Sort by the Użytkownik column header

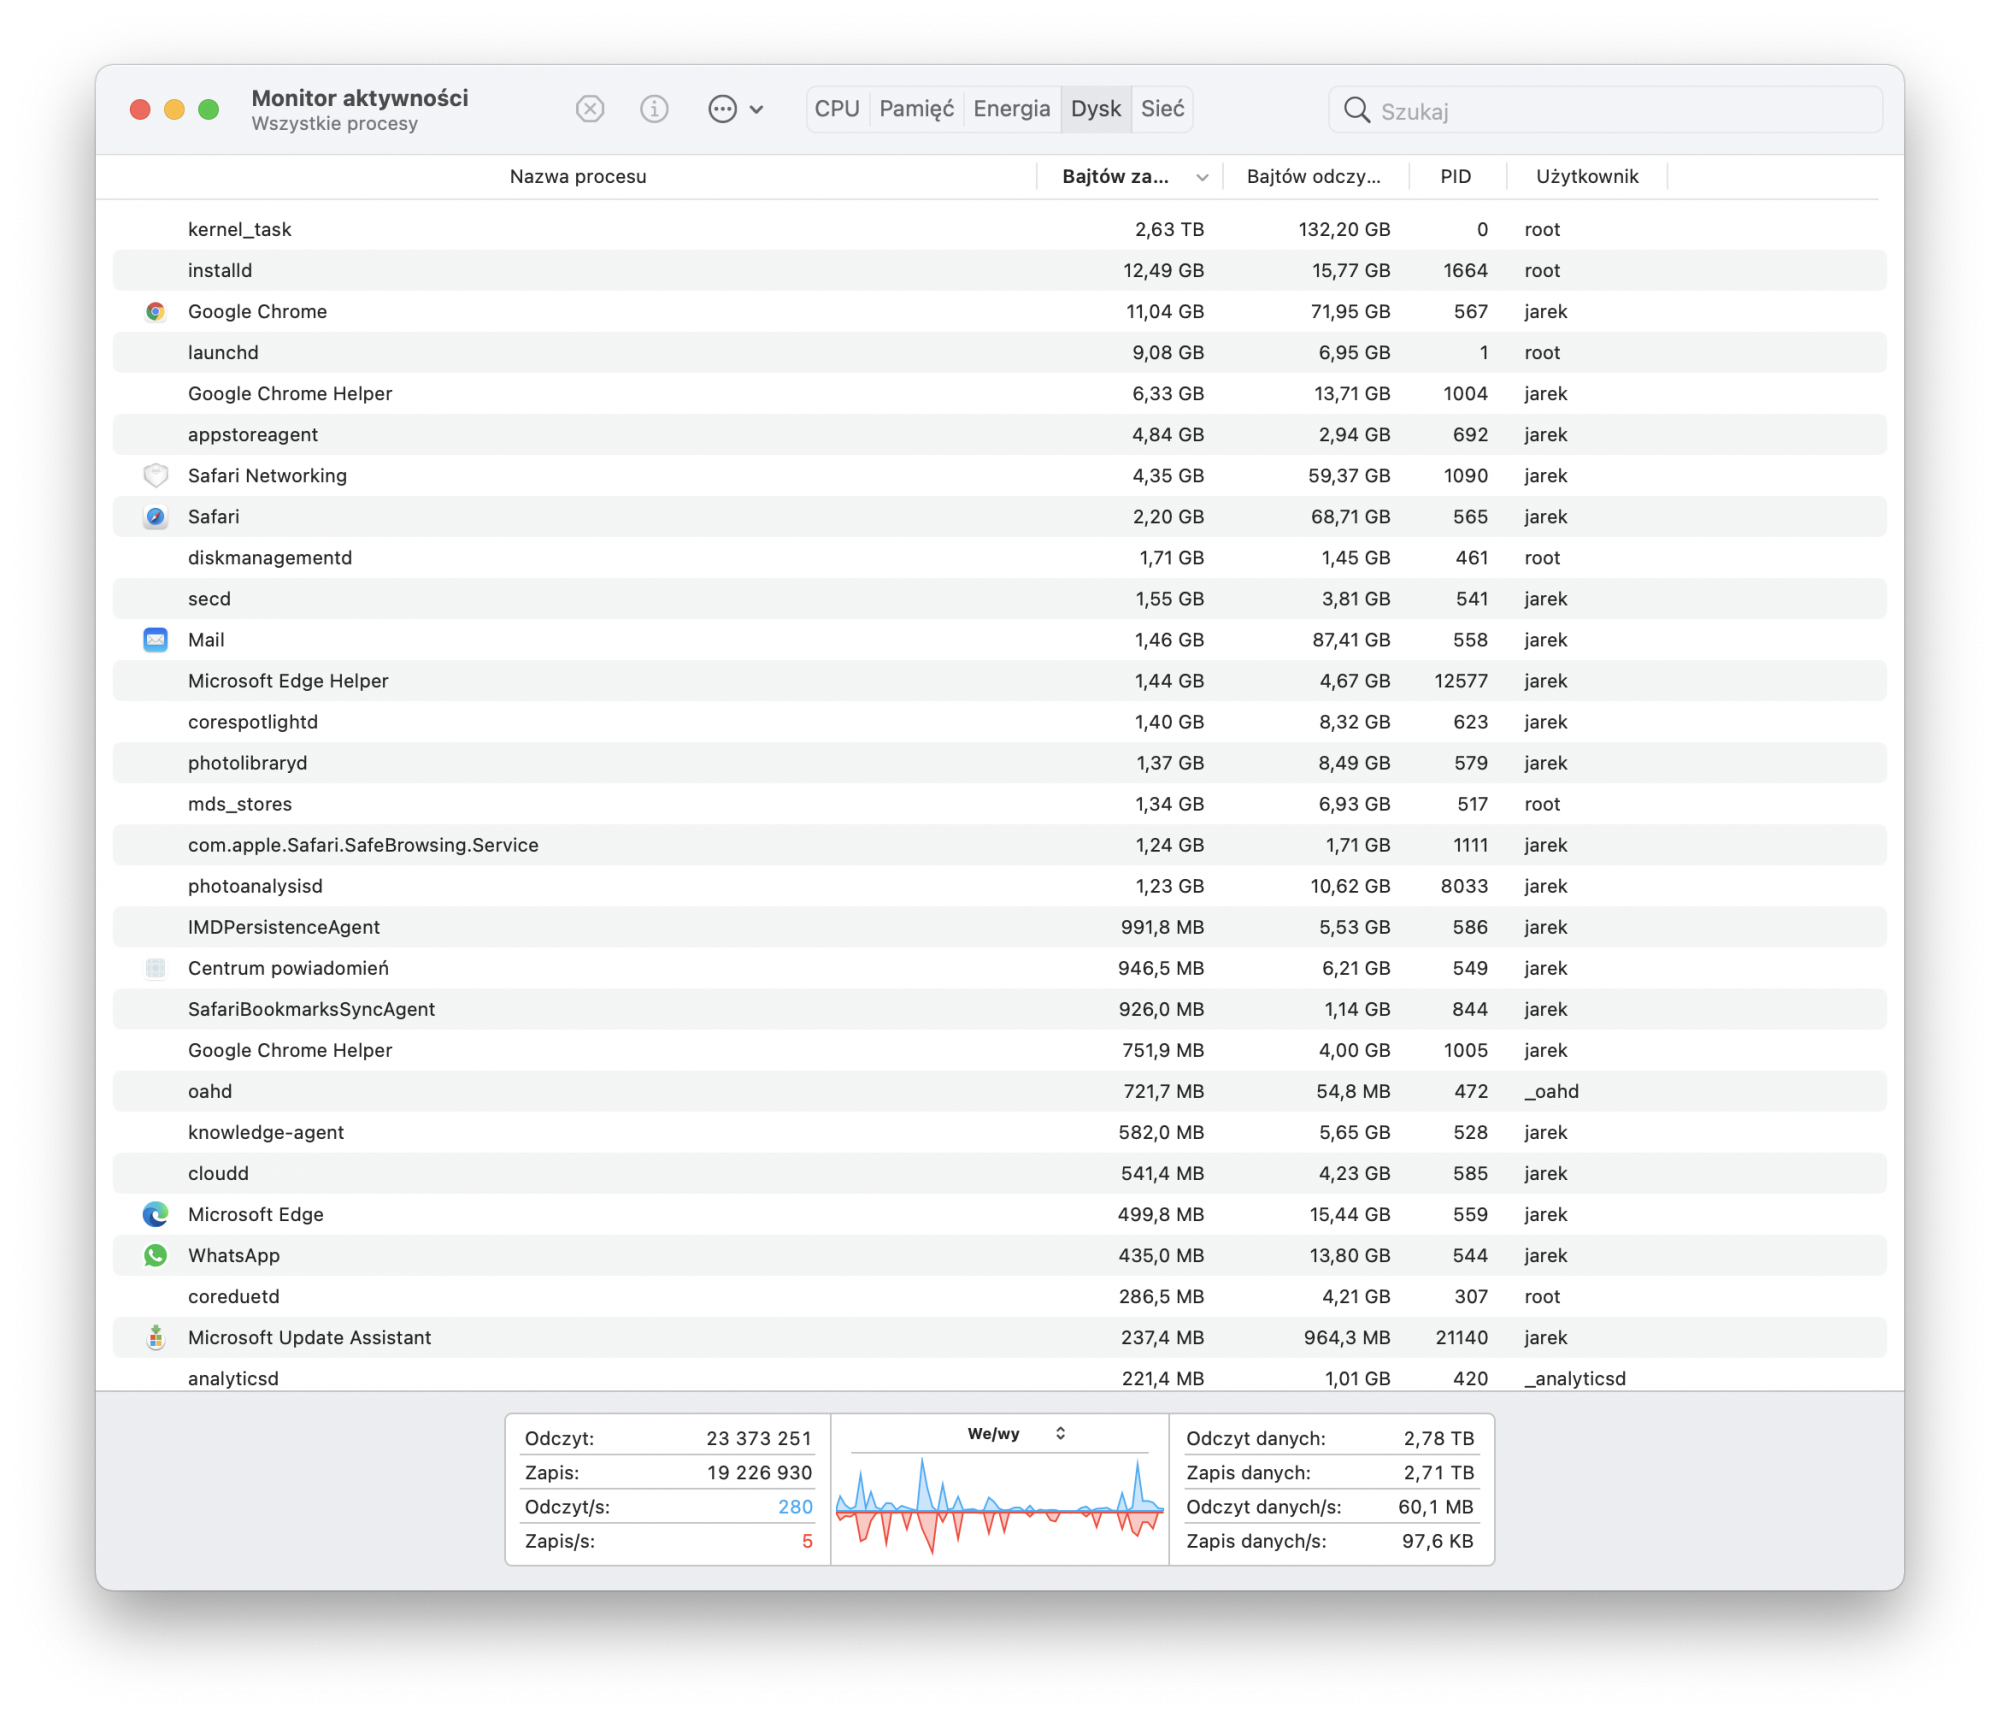click(x=1586, y=177)
